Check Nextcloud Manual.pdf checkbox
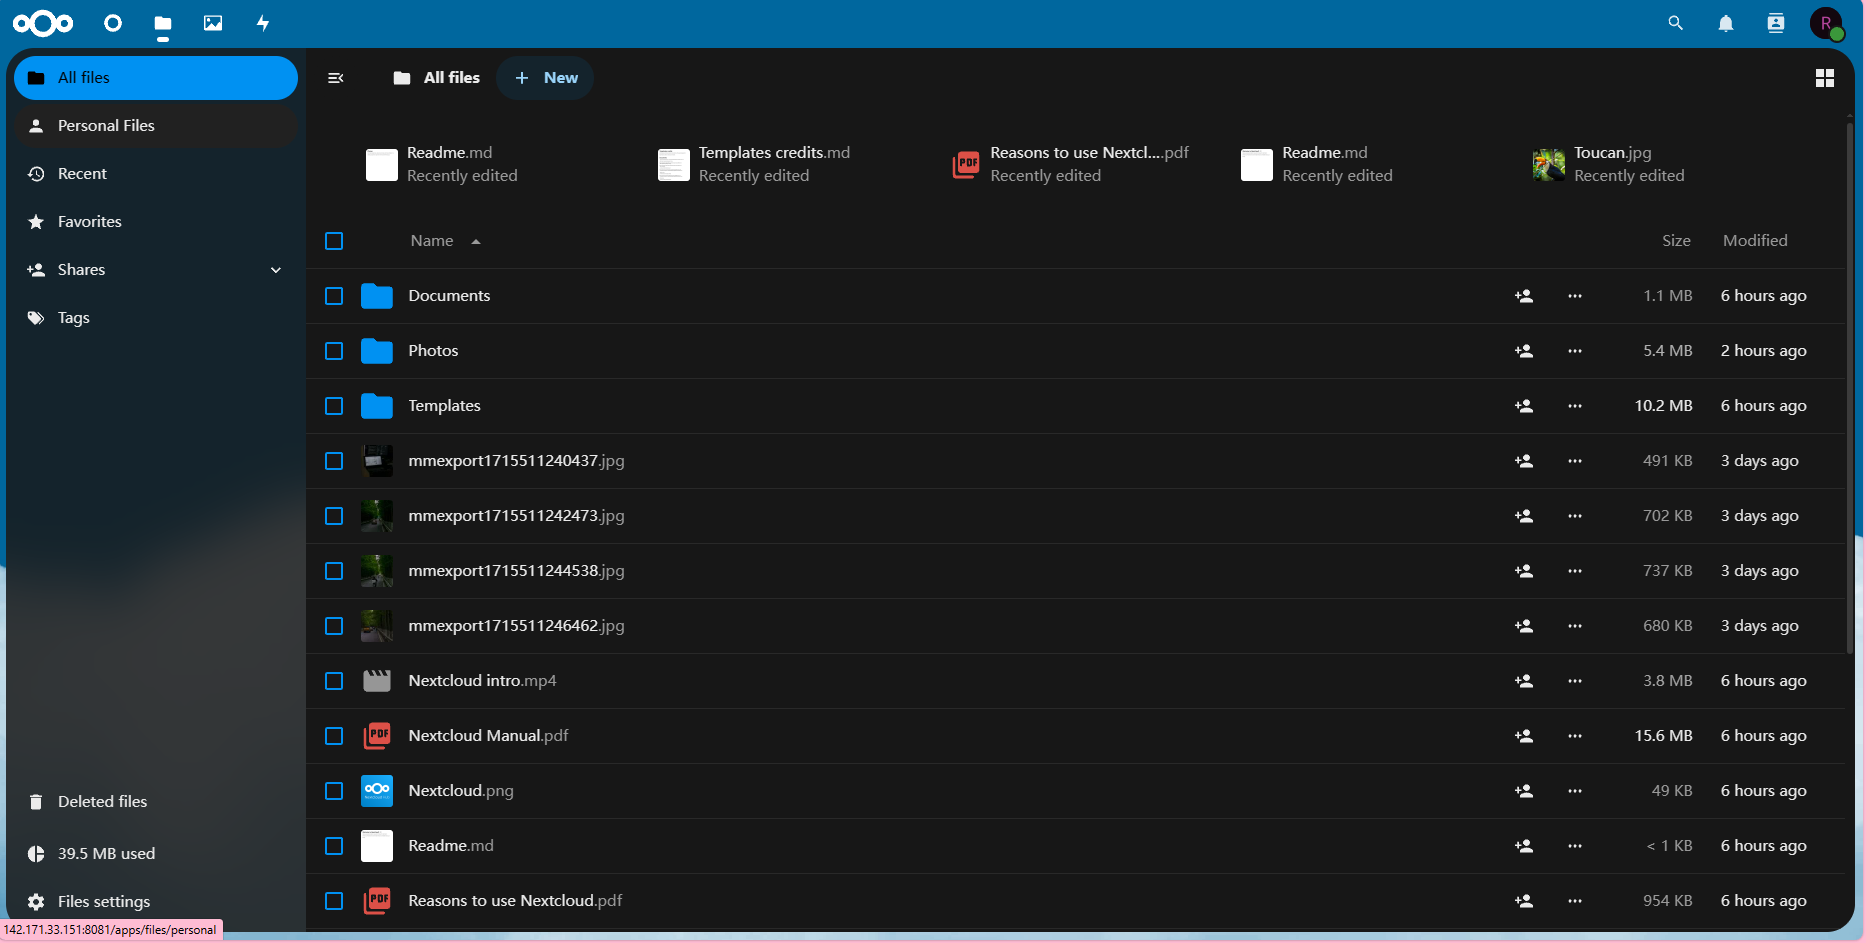Image resolution: width=1866 pixels, height=943 pixels. (334, 736)
